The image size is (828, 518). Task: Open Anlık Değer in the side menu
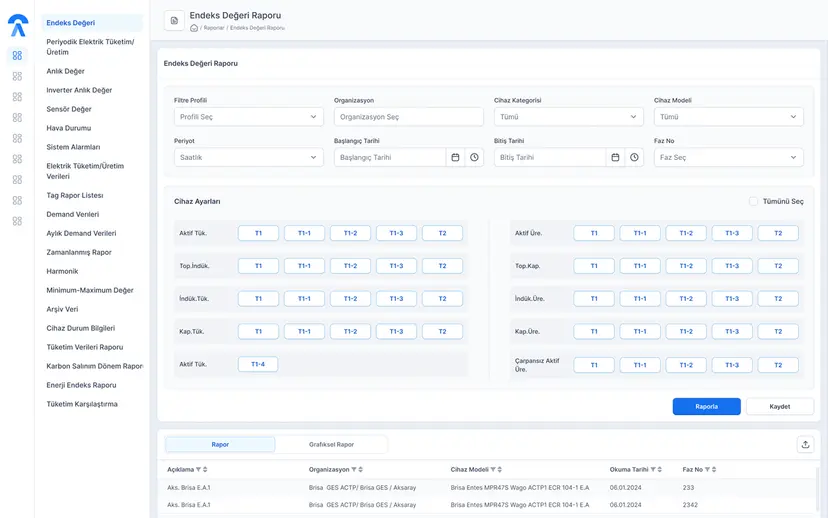click(65, 71)
